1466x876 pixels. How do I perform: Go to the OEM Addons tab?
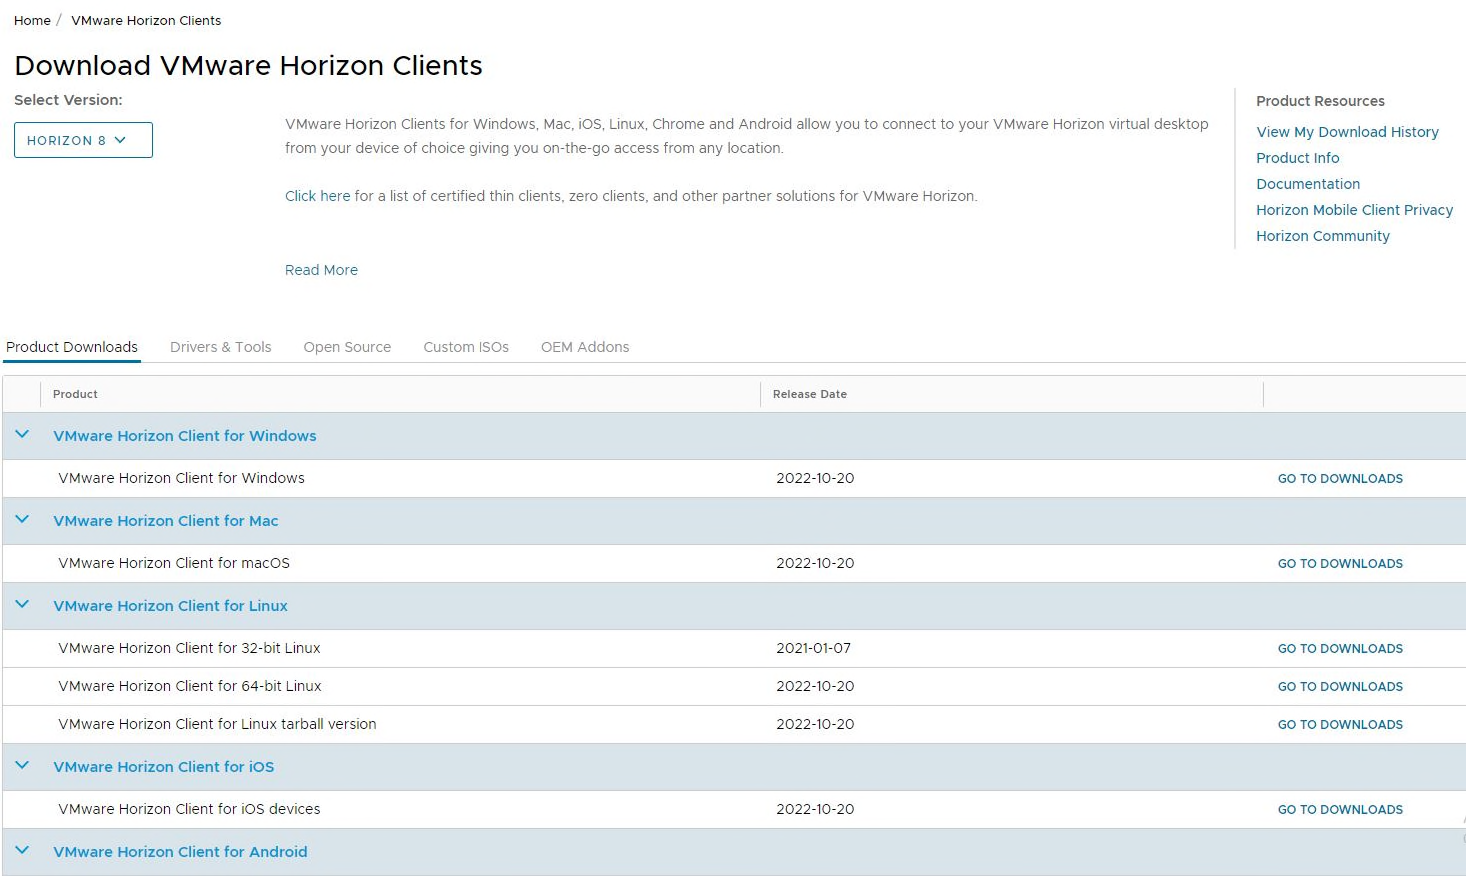pyautogui.click(x=585, y=347)
